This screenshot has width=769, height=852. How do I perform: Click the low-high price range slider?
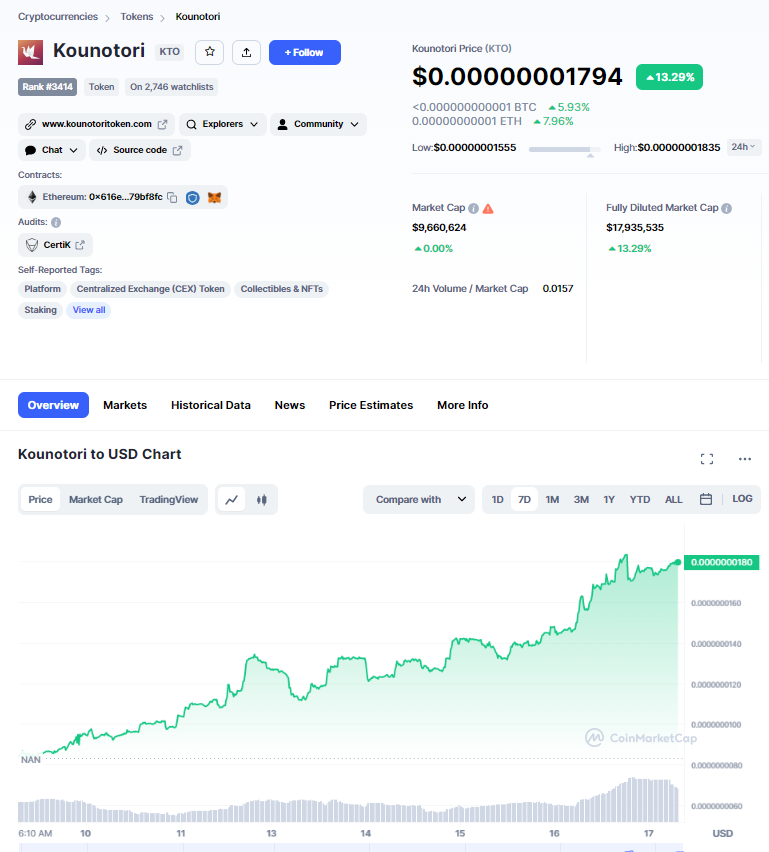tap(565, 149)
